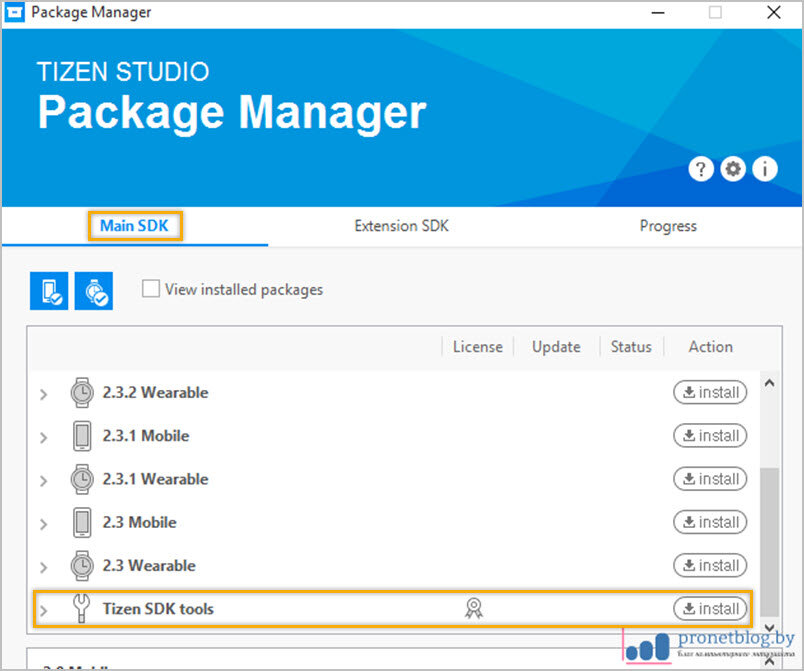Expand the 2.3.2 Wearable row
Image resolution: width=804 pixels, height=671 pixels.
[44, 394]
